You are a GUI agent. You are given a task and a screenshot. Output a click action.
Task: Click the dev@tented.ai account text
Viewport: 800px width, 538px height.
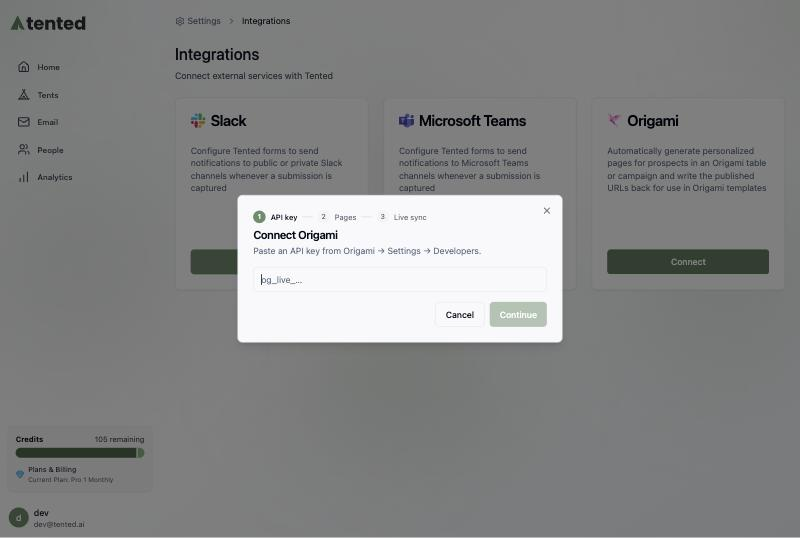59,524
